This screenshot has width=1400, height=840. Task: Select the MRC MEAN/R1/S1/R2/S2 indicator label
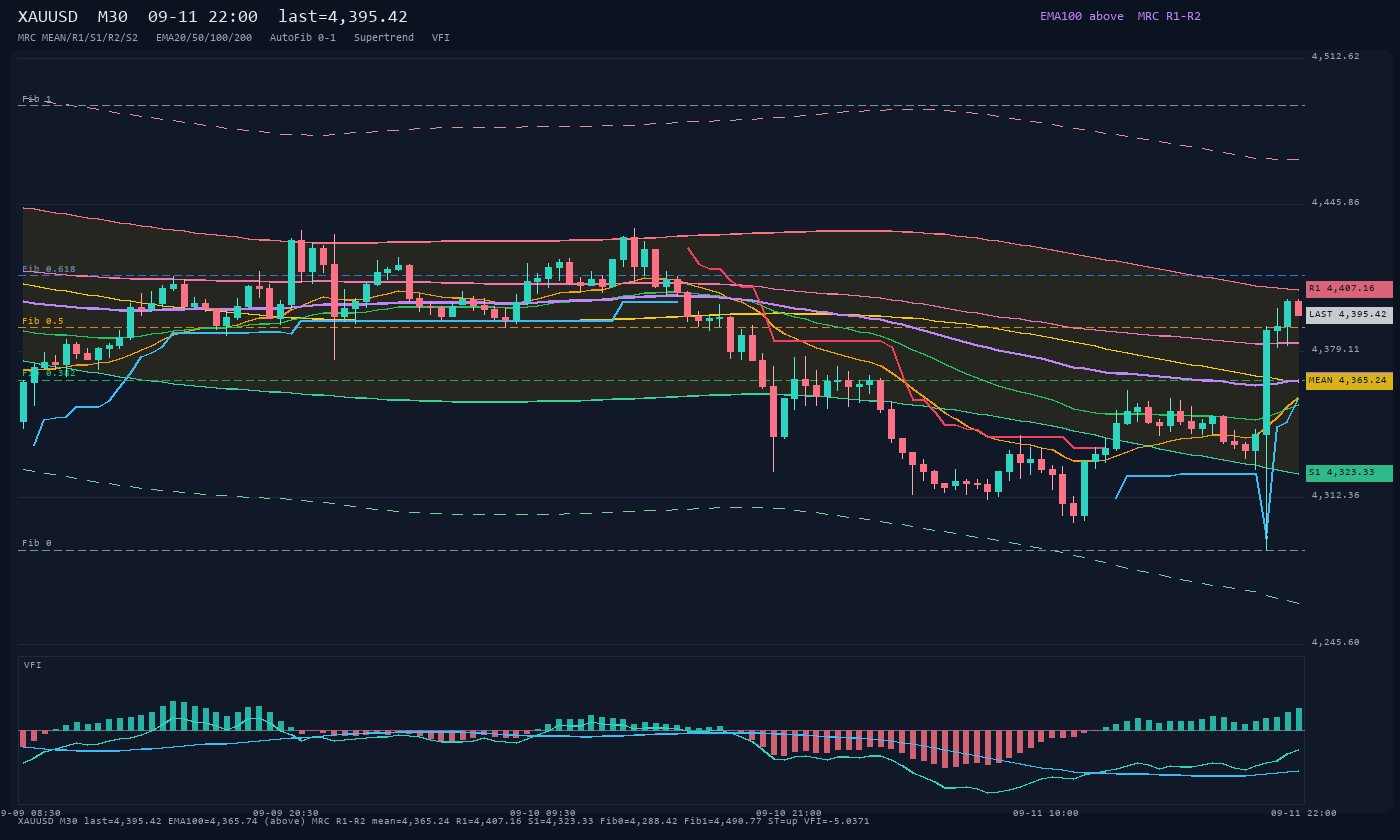click(78, 38)
